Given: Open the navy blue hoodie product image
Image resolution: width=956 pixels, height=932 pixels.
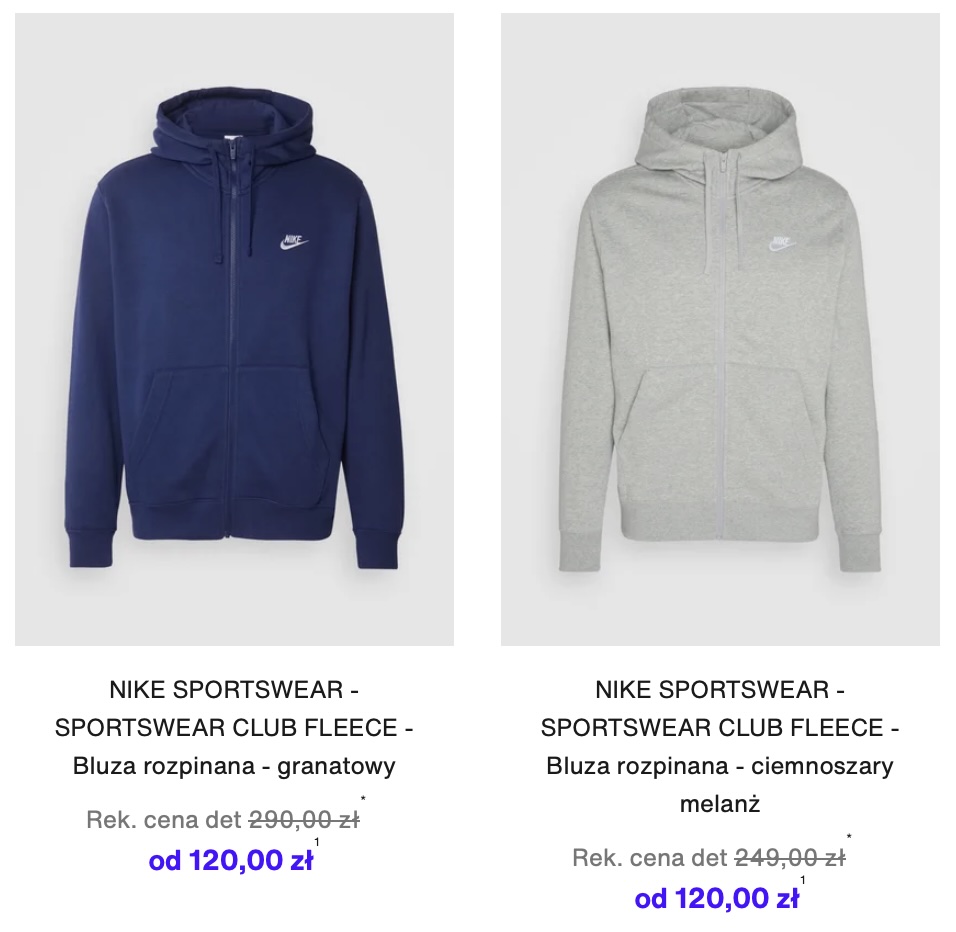Looking at the screenshot, I should pos(234,329).
